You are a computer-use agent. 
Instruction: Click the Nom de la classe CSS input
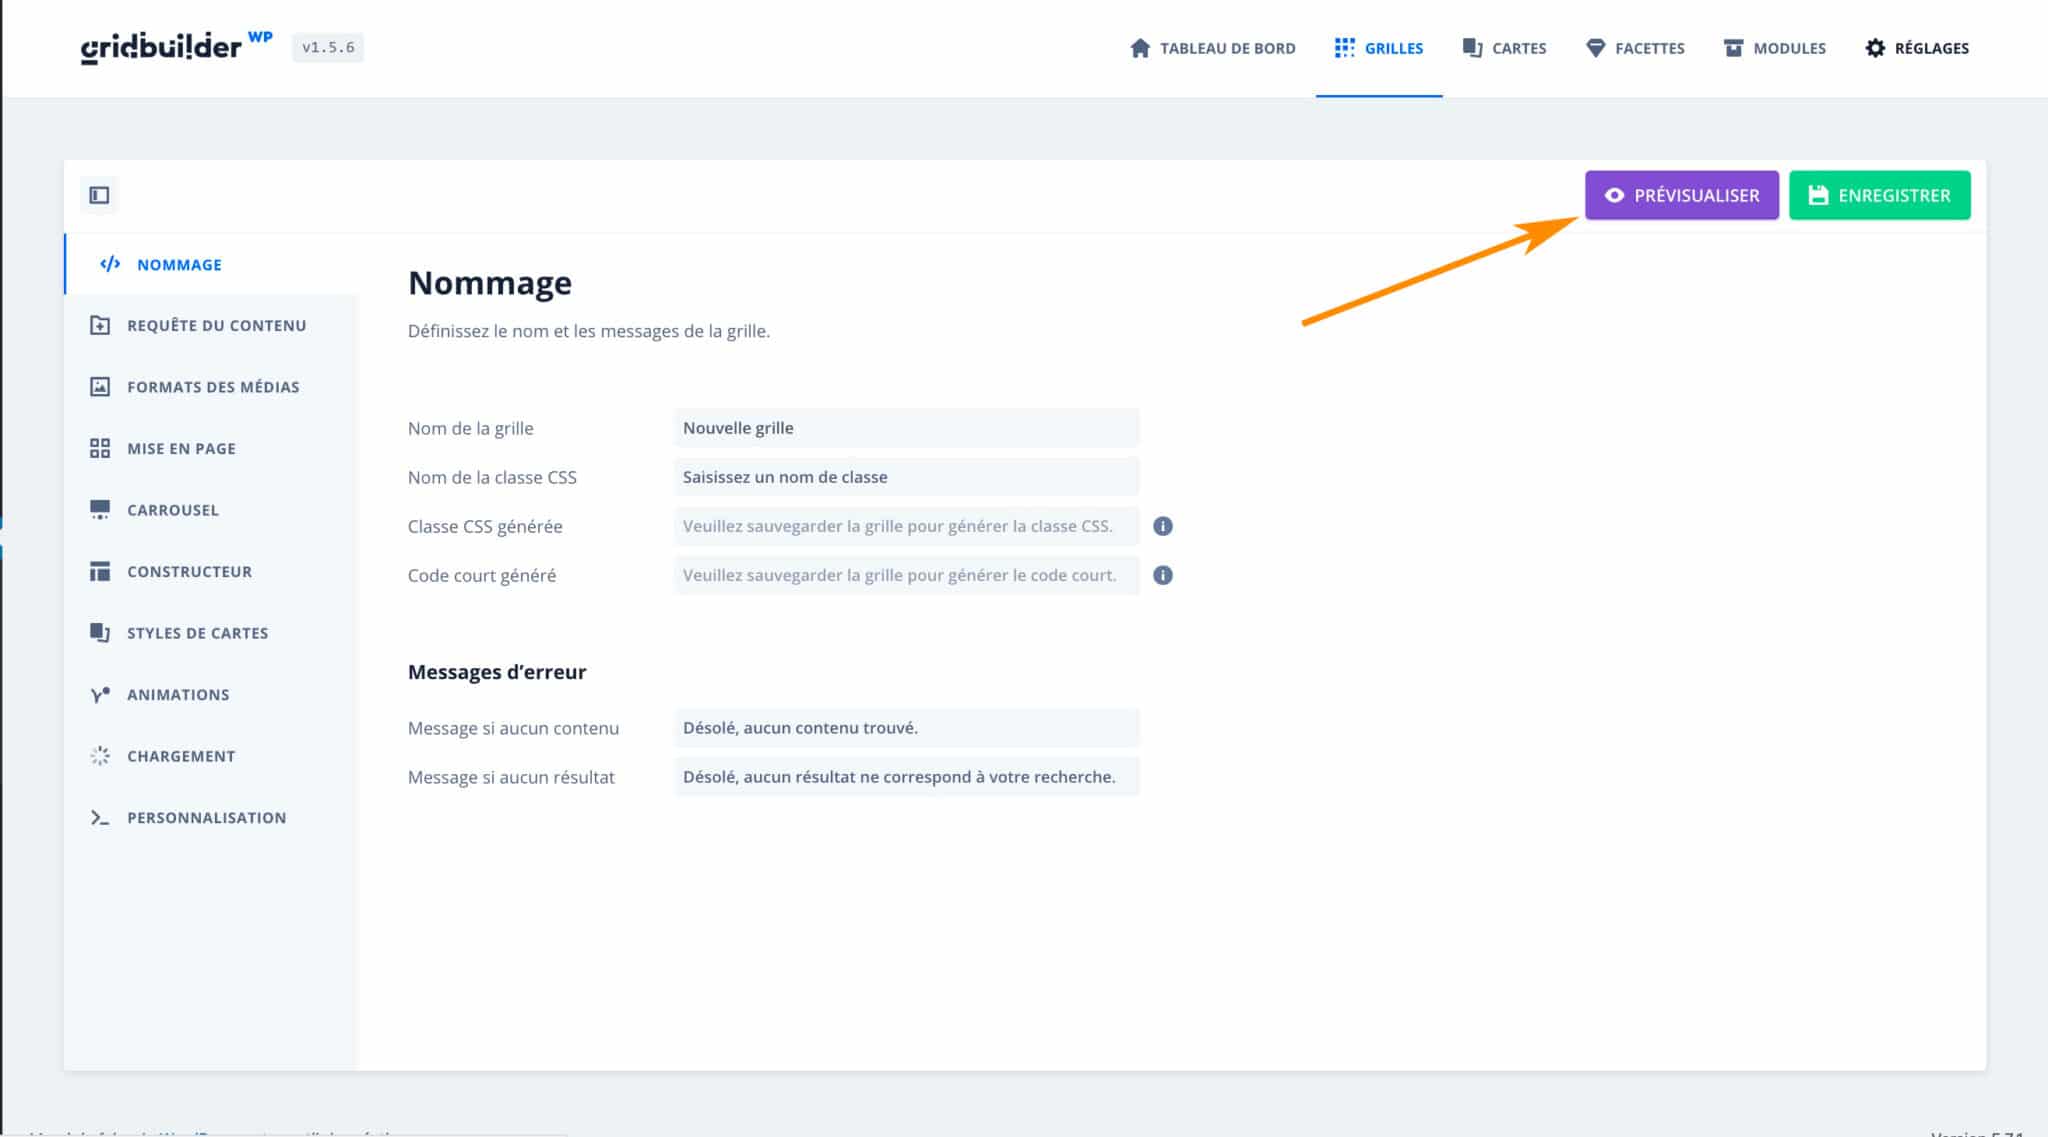tap(906, 477)
